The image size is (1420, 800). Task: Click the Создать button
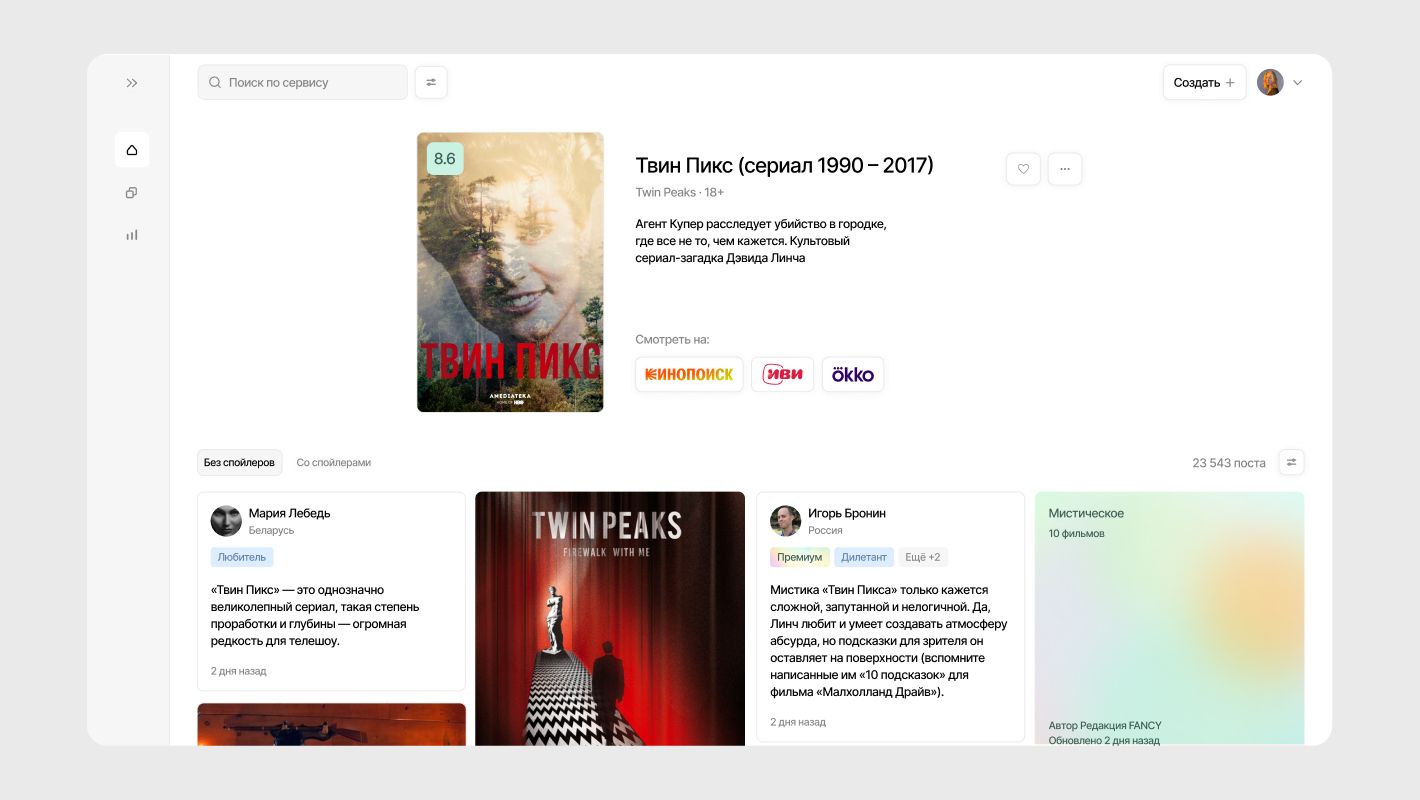[1204, 83]
